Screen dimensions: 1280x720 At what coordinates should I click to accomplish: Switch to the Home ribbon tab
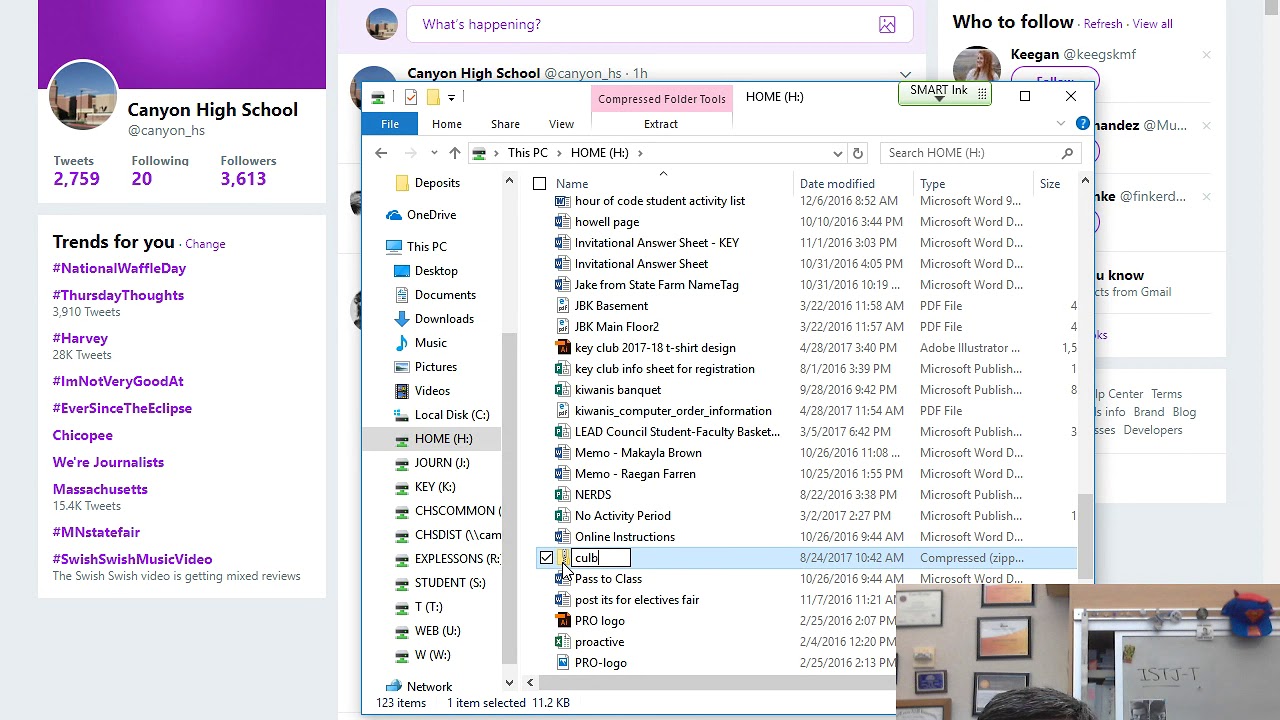click(447, 124)
